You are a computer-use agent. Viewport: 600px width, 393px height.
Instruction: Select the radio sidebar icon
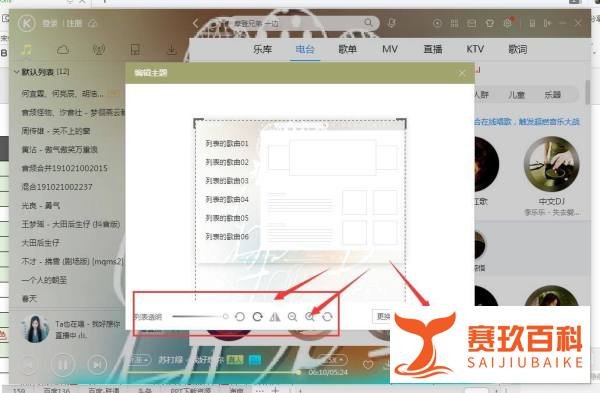click(99, 49)
